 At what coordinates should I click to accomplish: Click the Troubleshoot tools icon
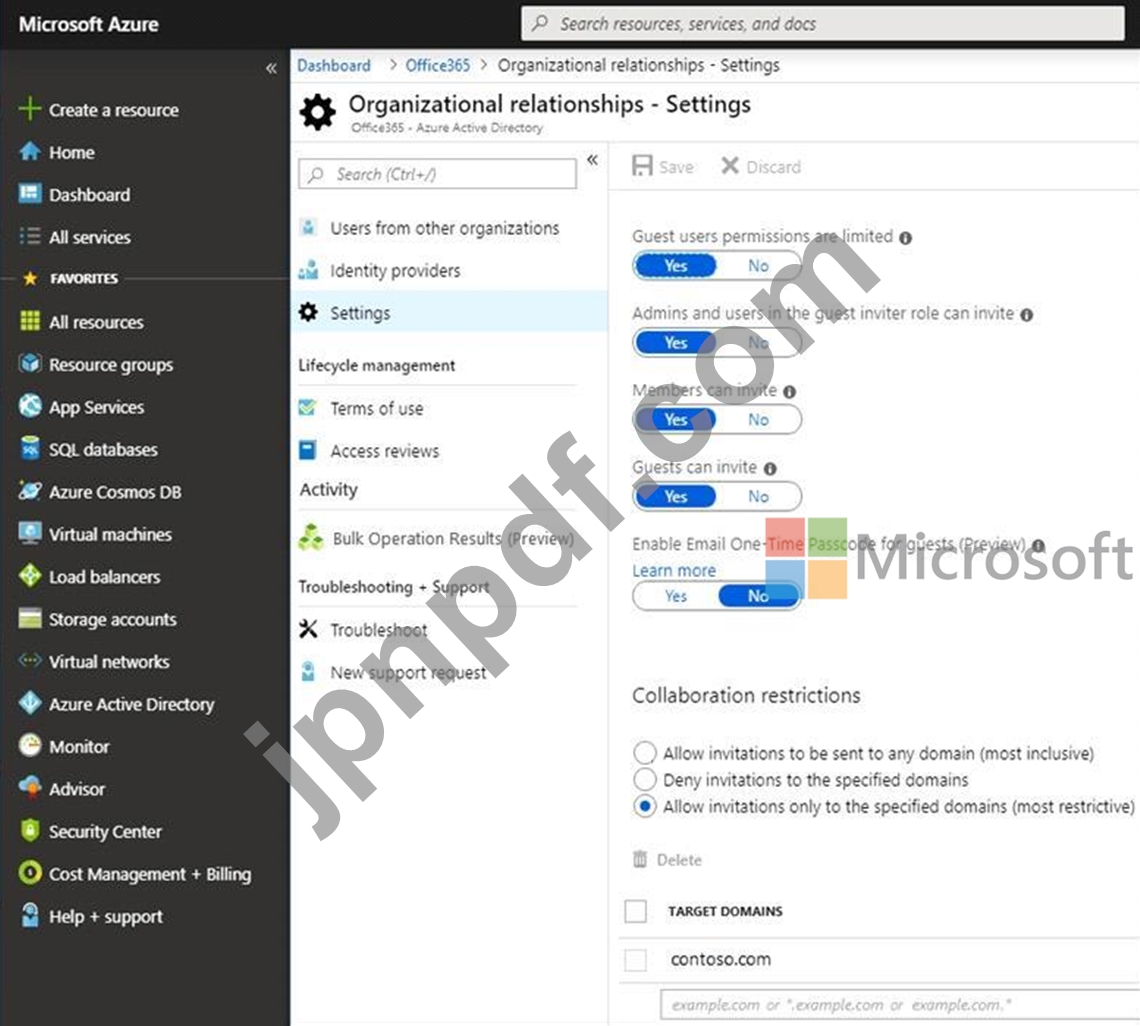pyautogui.click(x=308, y=629)
